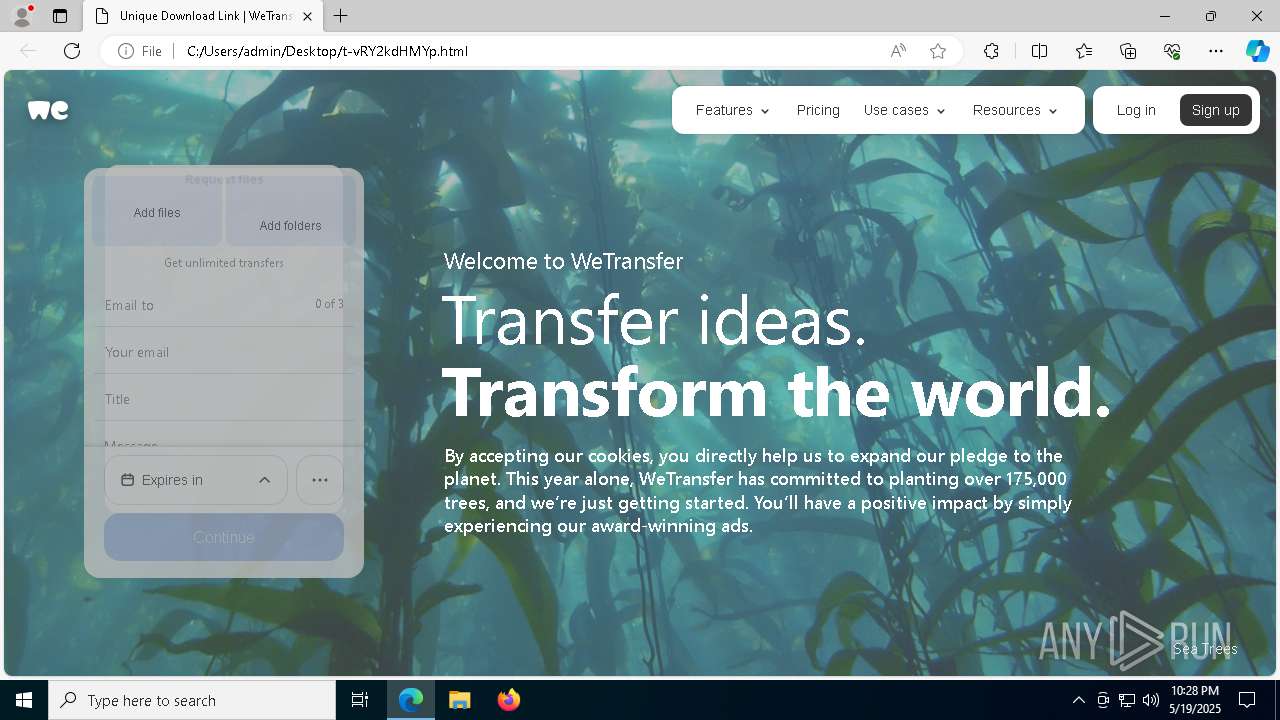Focus the Title field
Viewport: 1280px width, 720px height.
224,399
